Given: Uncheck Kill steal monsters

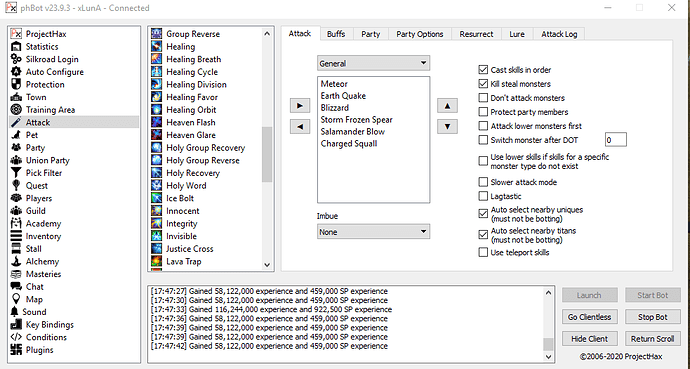Looking at the screenshot, I should (483, 84).
